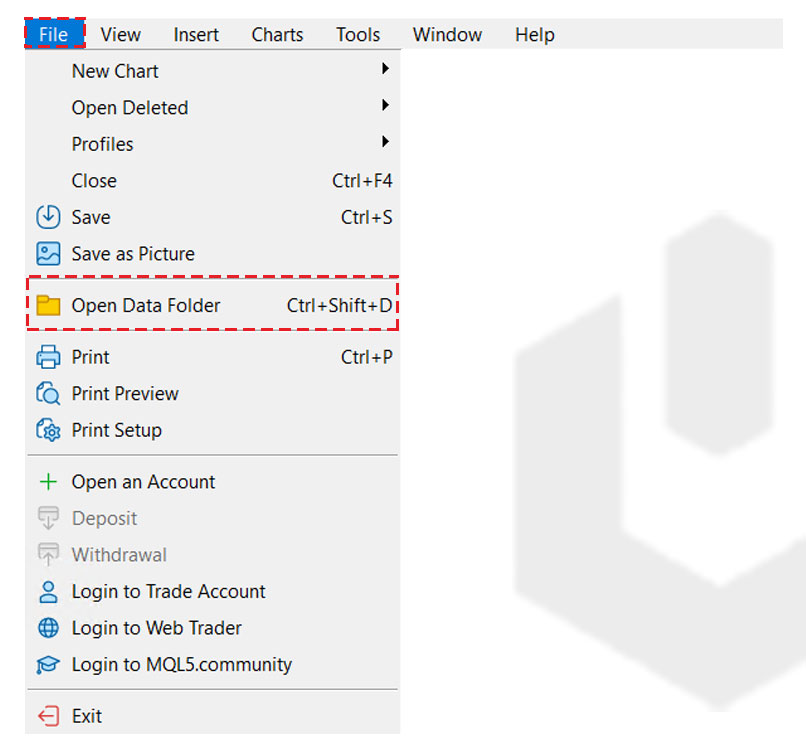Click the Save as Picture icon

[x=48, y=254]
